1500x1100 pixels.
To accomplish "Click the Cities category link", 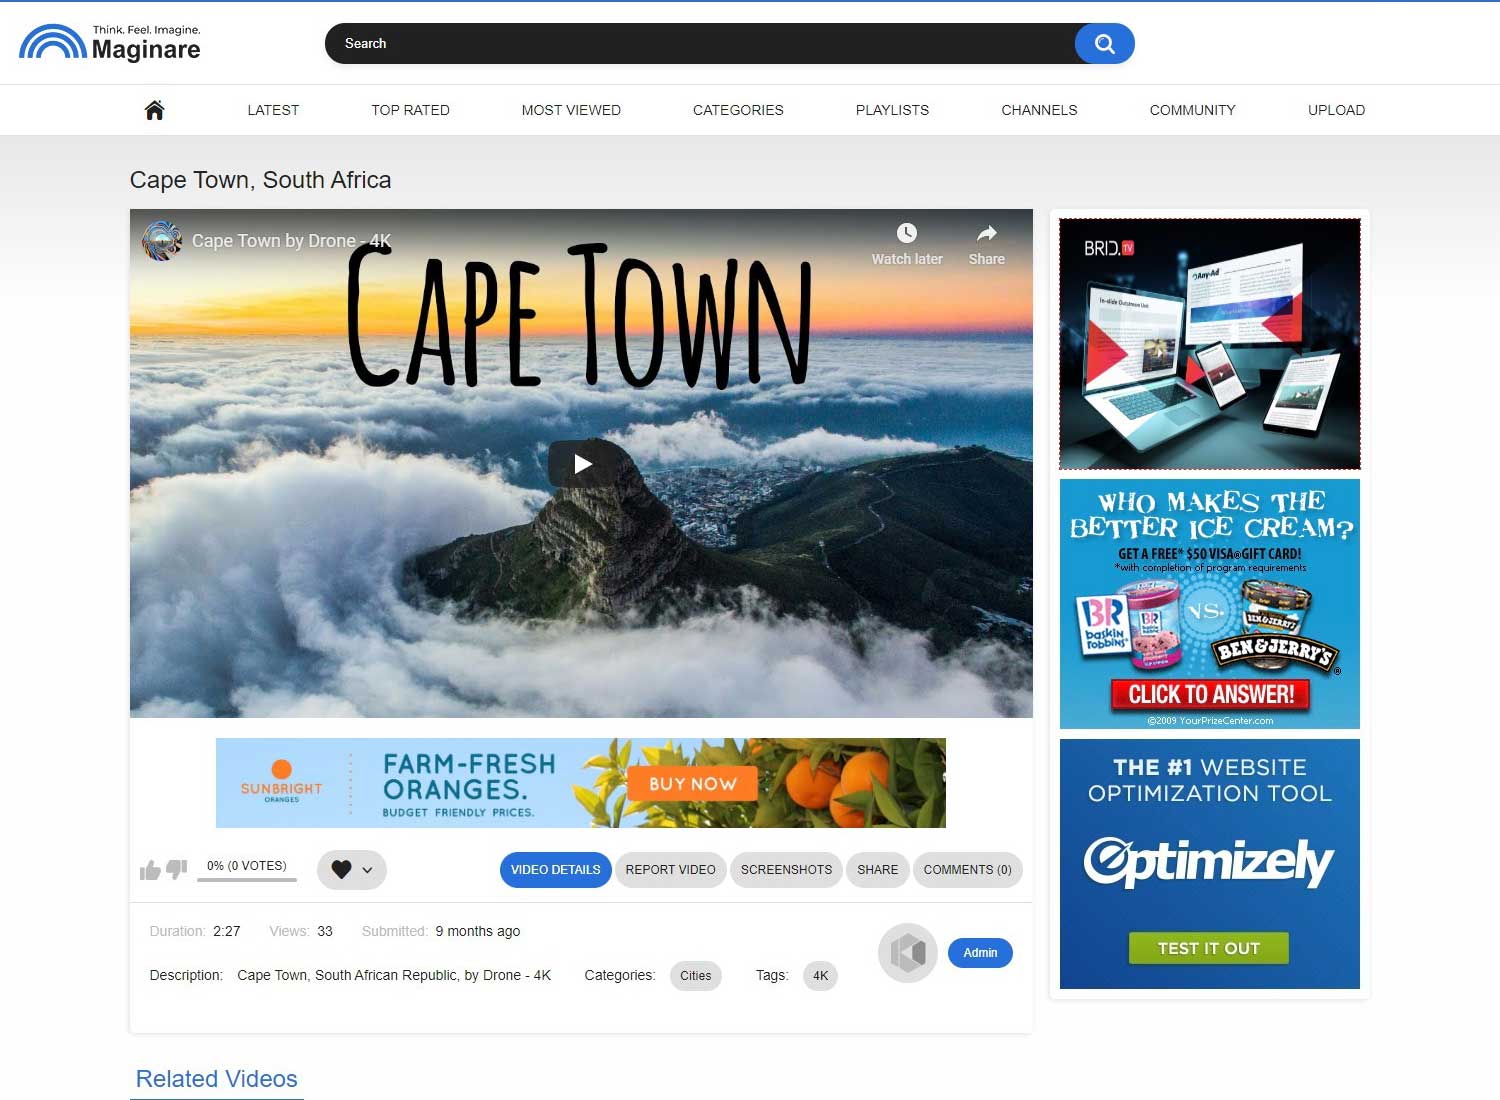I will (695, 976).
